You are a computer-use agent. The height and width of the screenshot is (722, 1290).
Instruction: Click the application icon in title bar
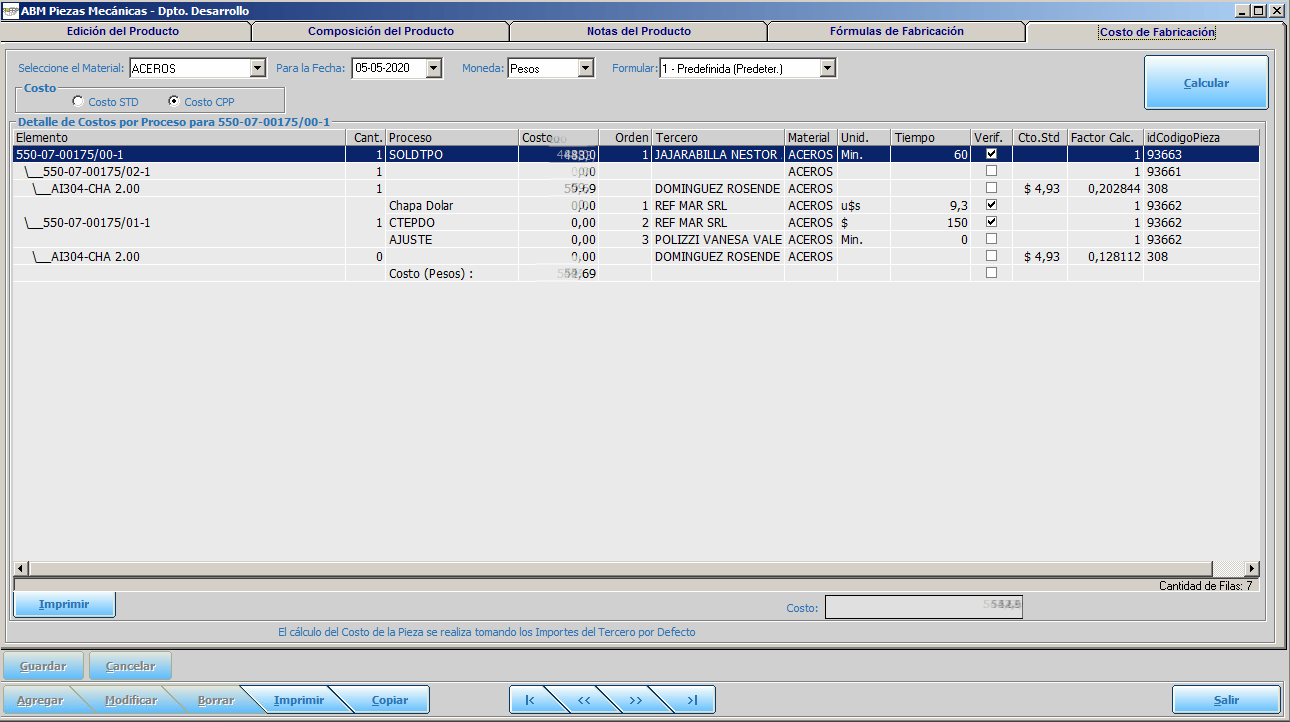(10, 11)
